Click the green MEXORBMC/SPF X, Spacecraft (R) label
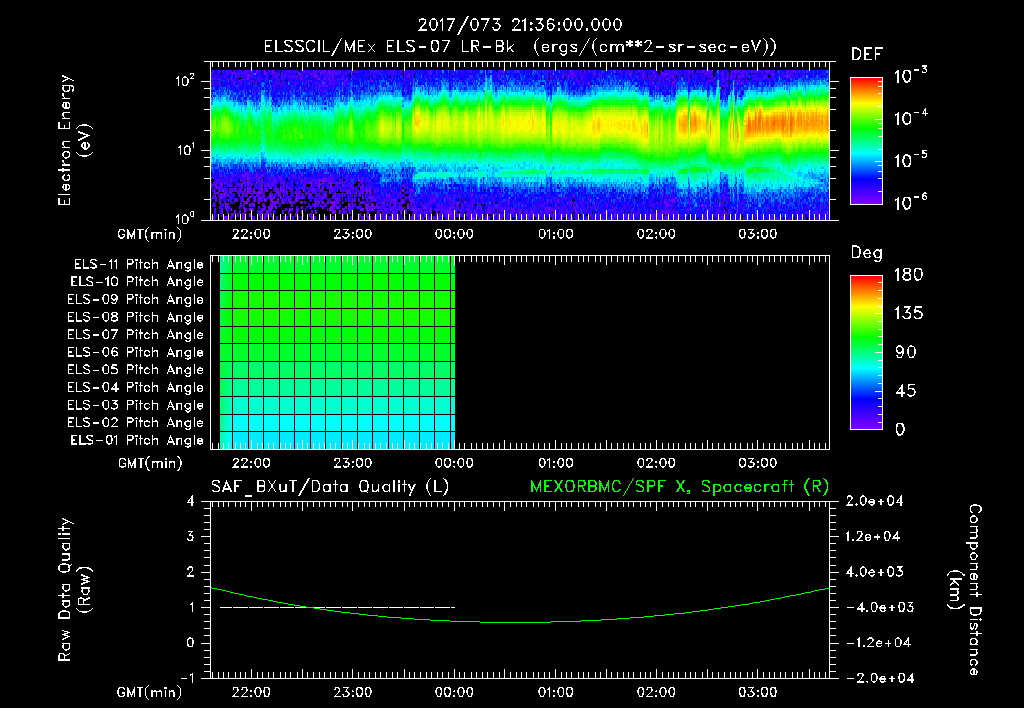 (679, 487)
